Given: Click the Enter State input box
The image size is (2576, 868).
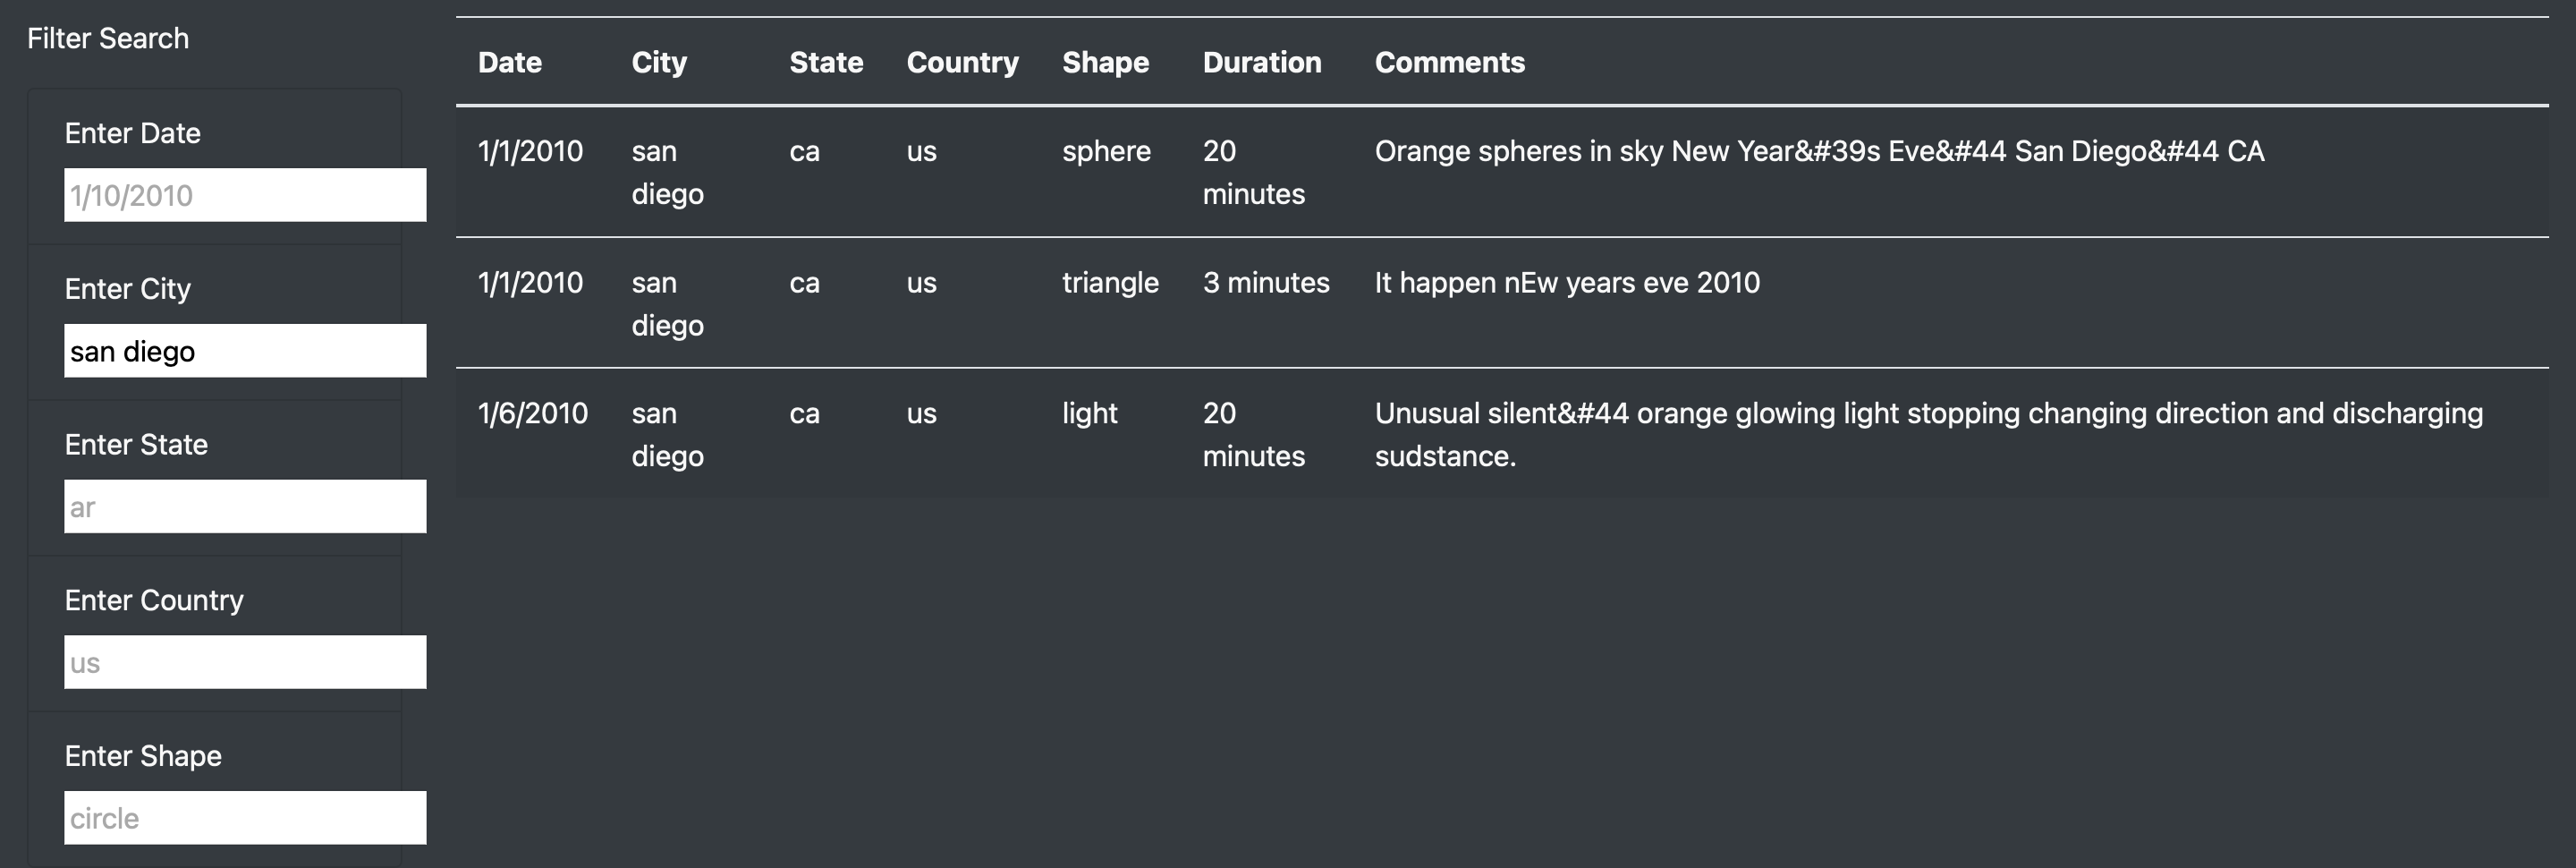Looking at the screenshot, I should click(x=244, y=507).
